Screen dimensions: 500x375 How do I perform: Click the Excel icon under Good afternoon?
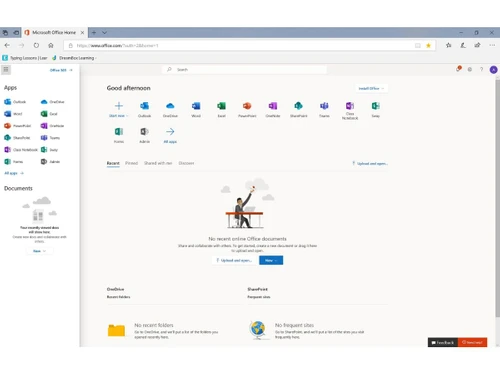(221, 106)
